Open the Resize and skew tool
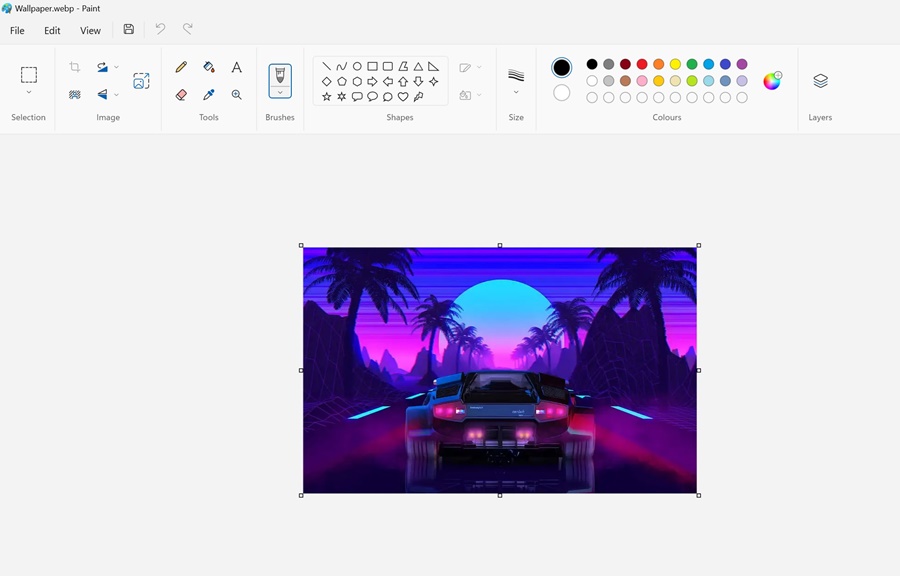Screen dimensions: 900x576 [141, 81]
